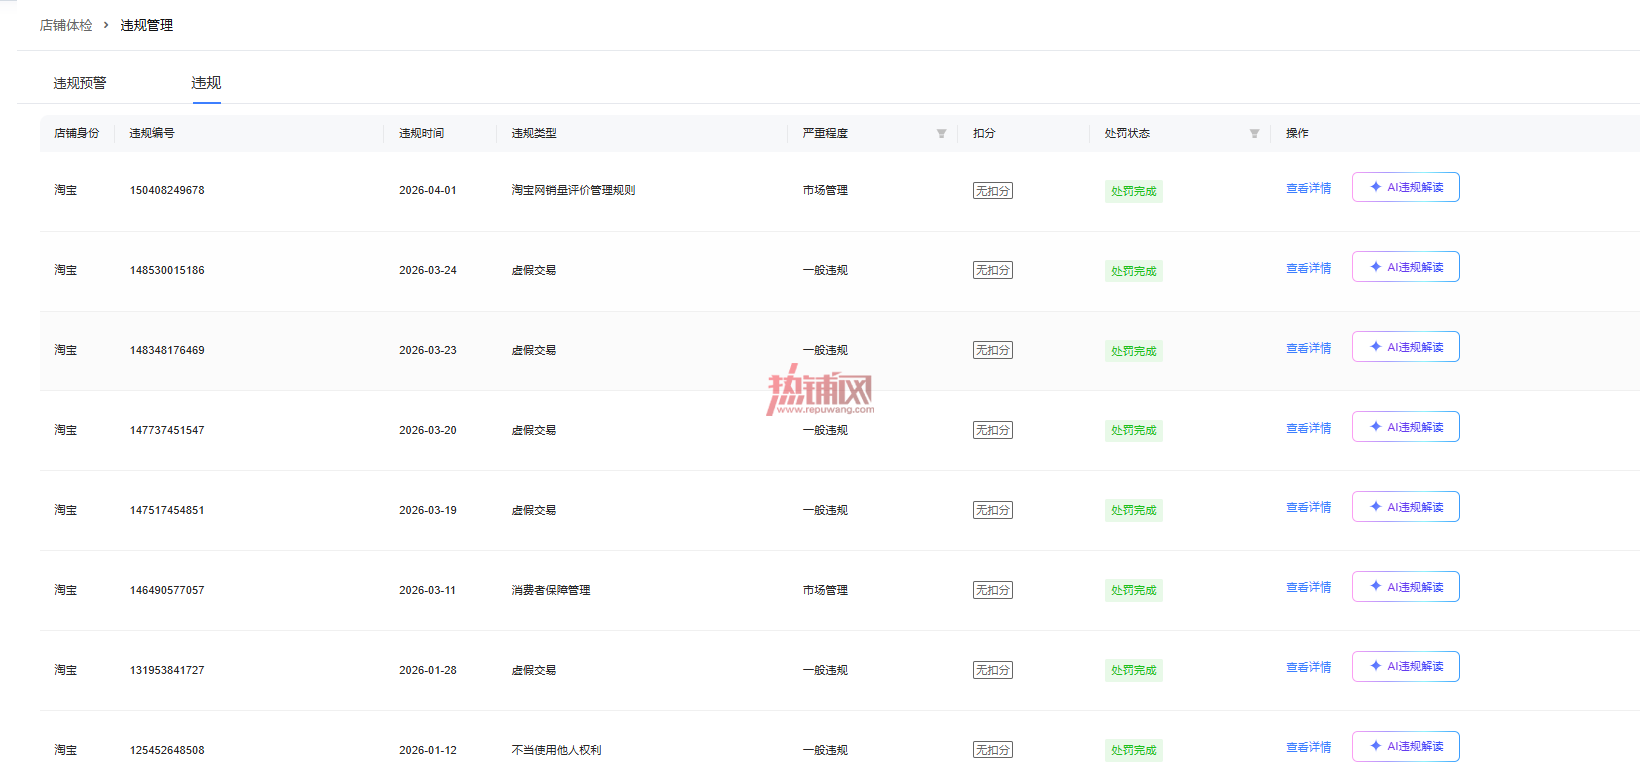View 查看详情 for the 2026-04-01 violation
Image resolution: width=1640 pixels, height=779 pixels.
coord(1308,188)
